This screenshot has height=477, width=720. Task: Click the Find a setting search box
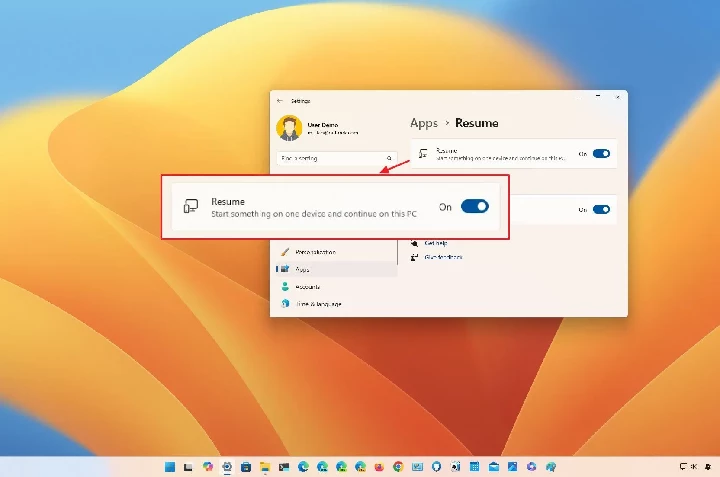click(x=330, y=158)
